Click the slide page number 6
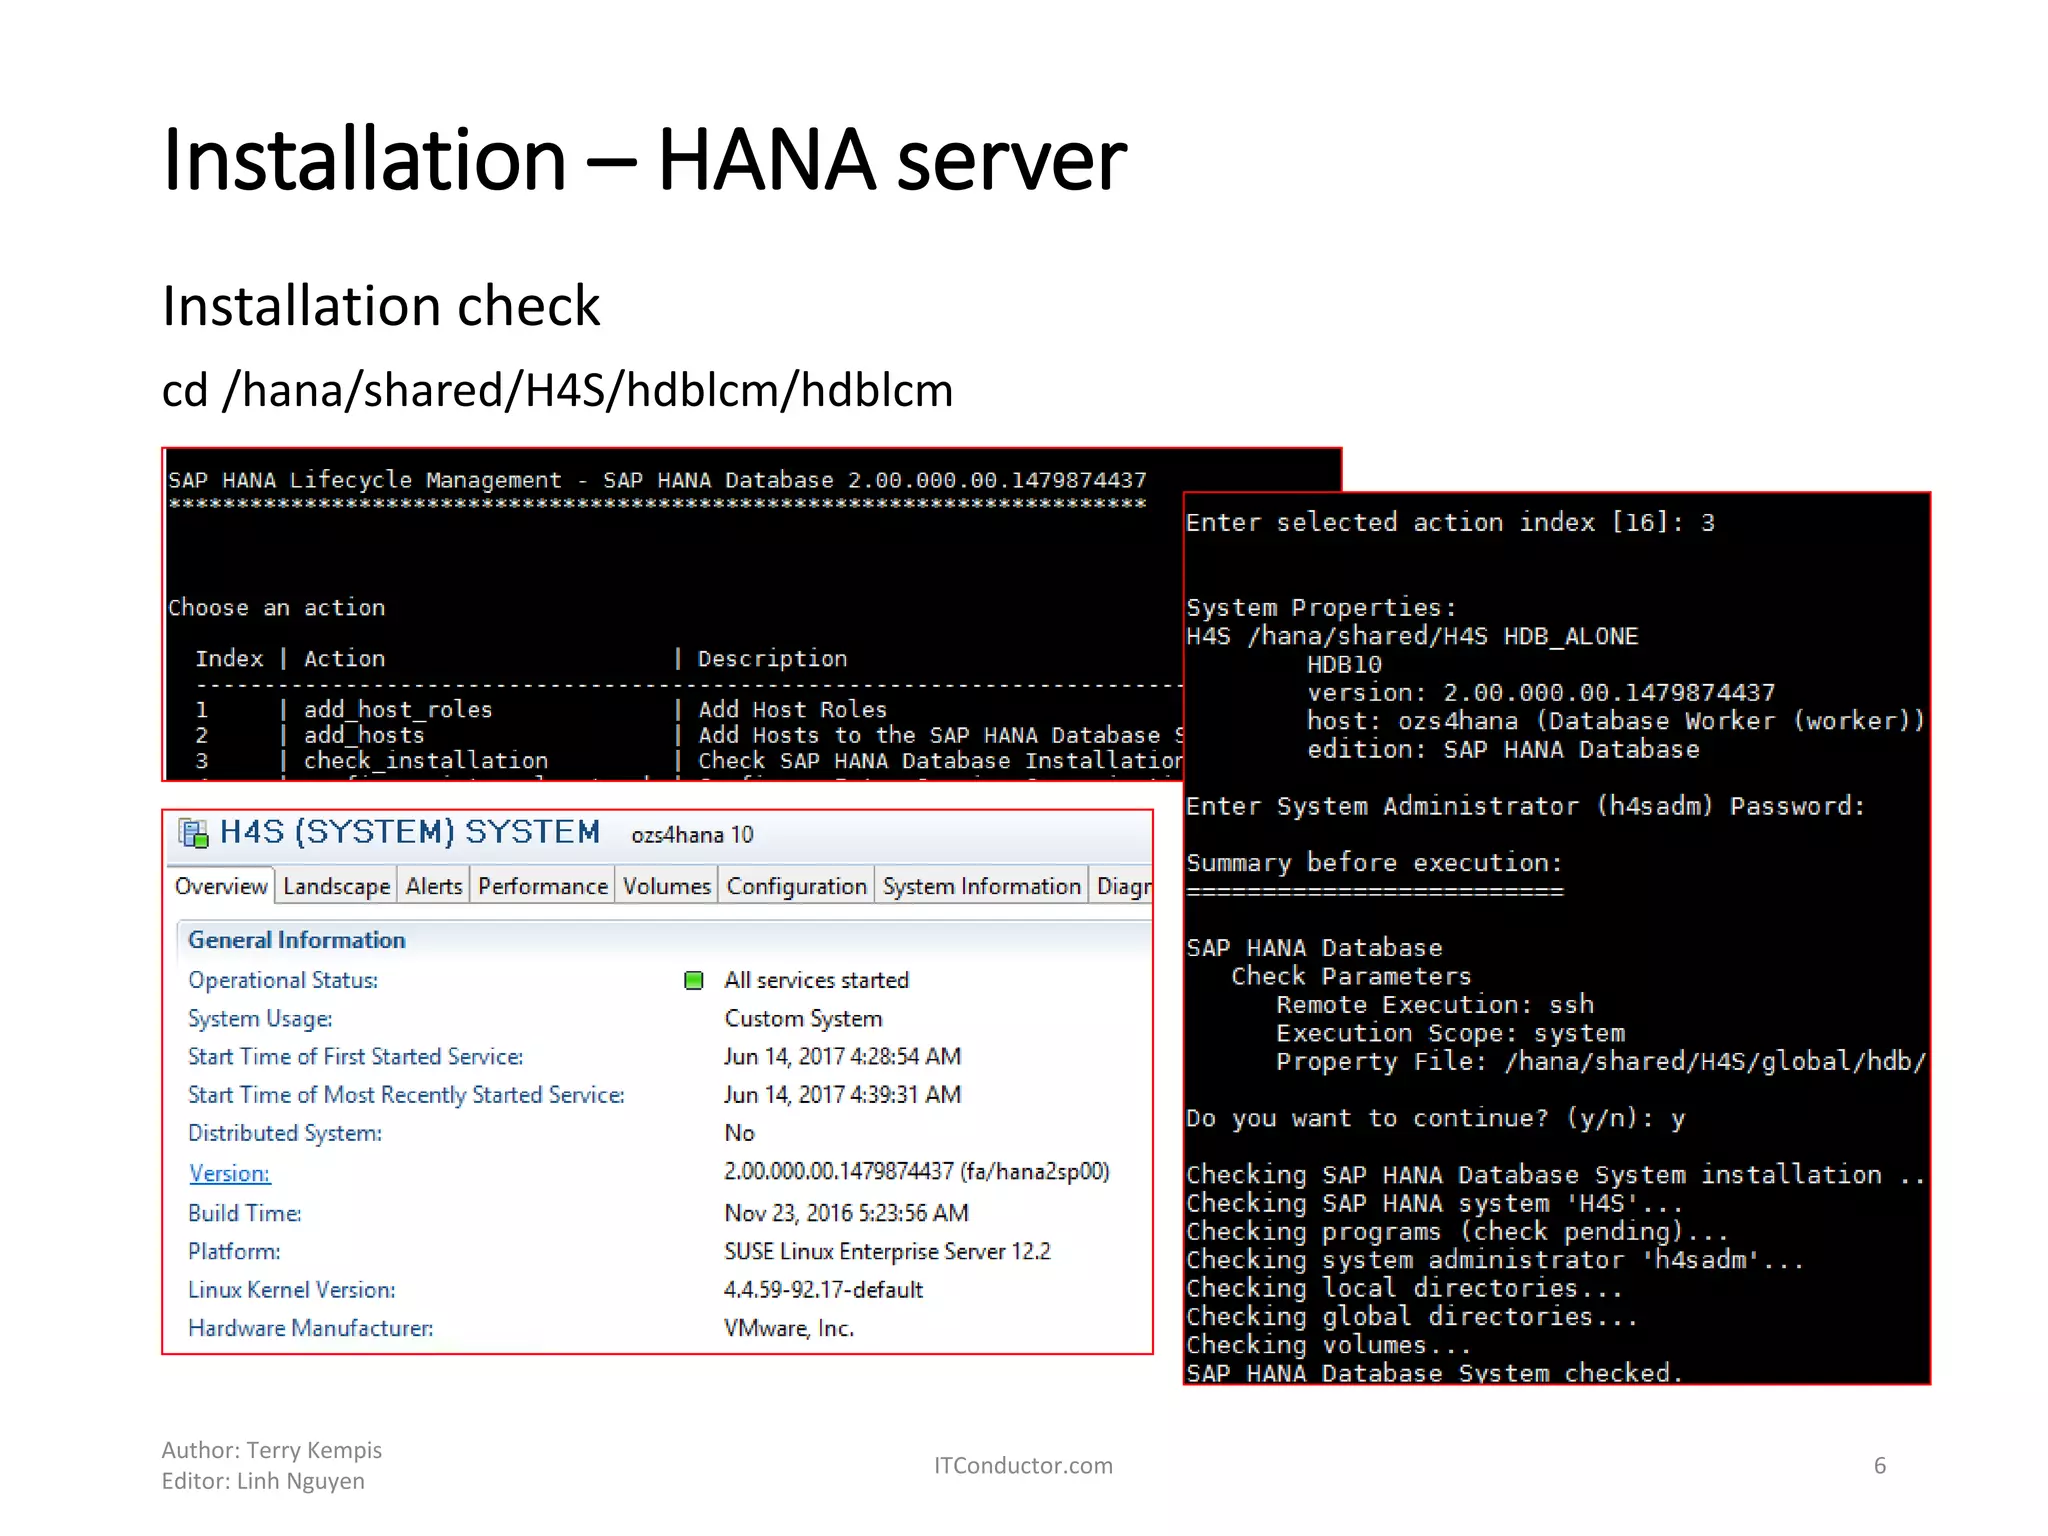2048x1536 pixels. pyautogui.click(x=1880, y=1465)
